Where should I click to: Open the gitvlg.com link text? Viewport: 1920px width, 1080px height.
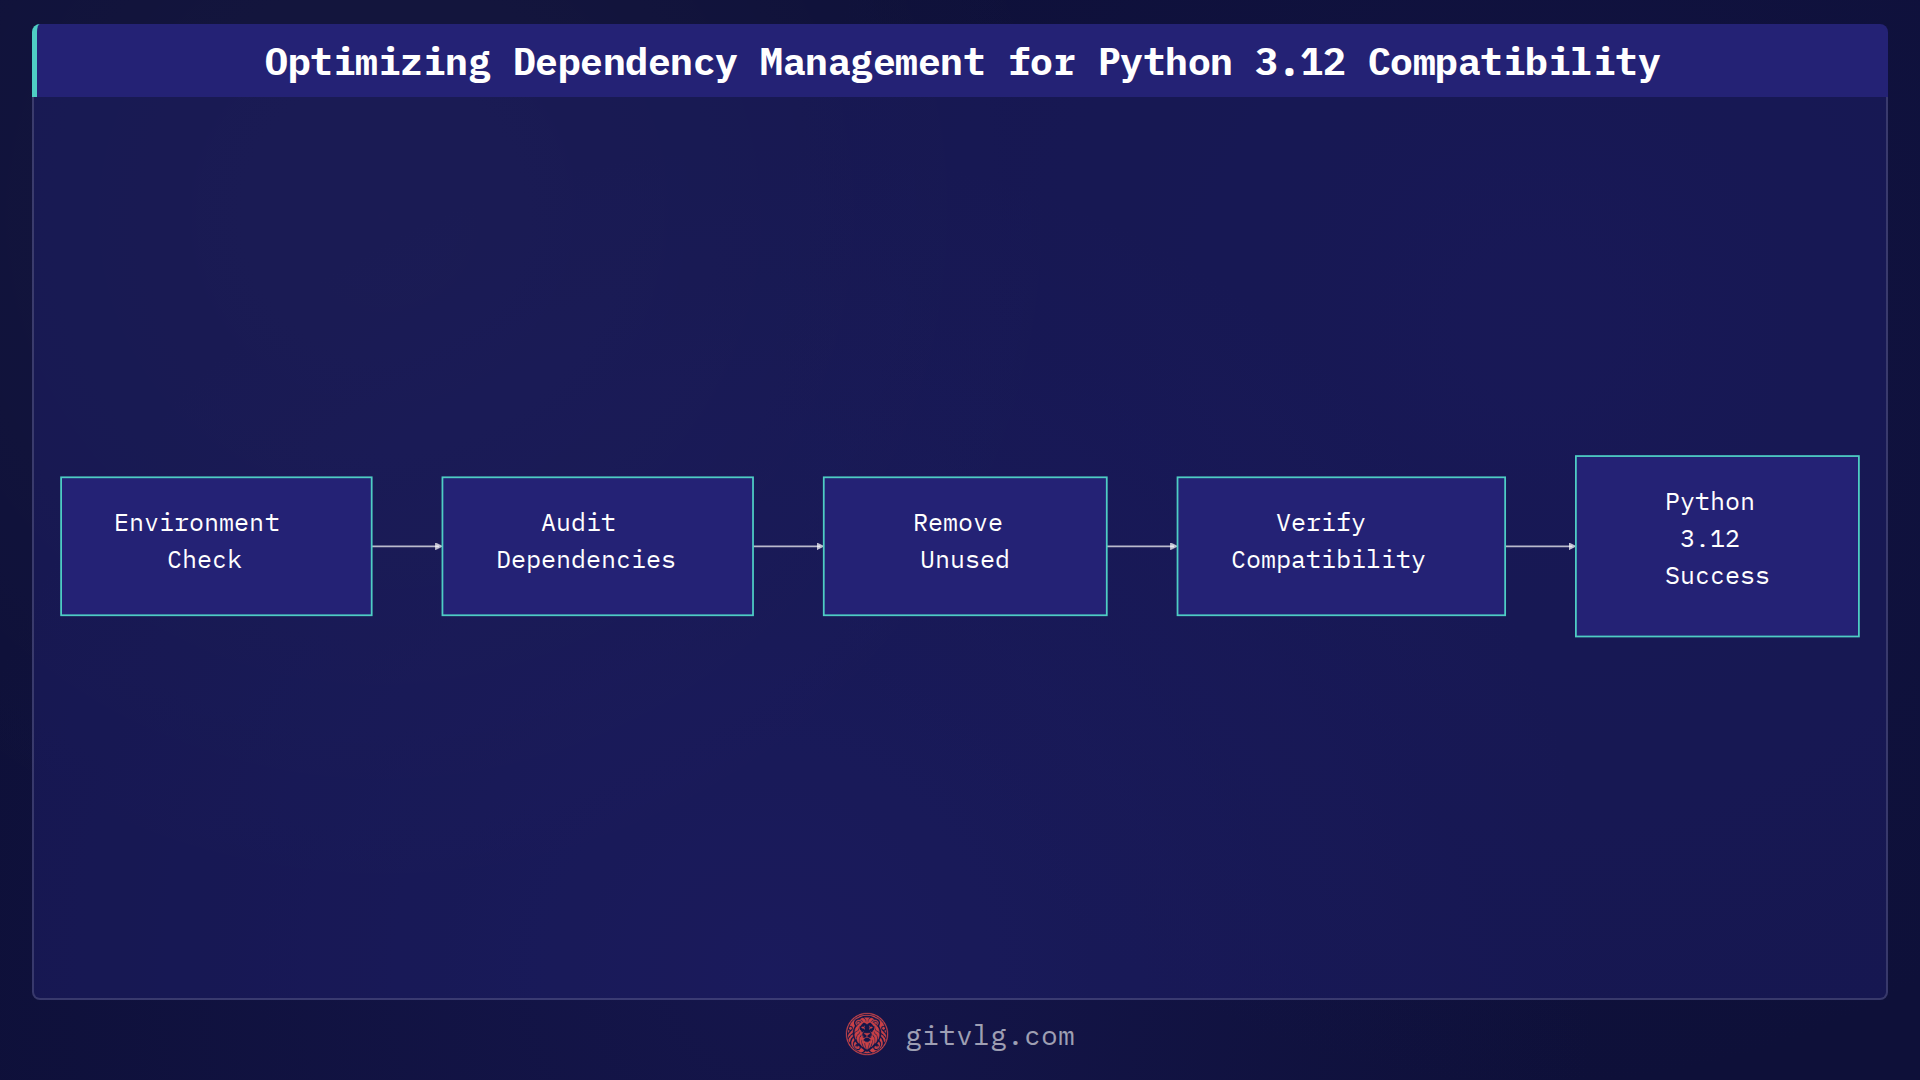990,1036
